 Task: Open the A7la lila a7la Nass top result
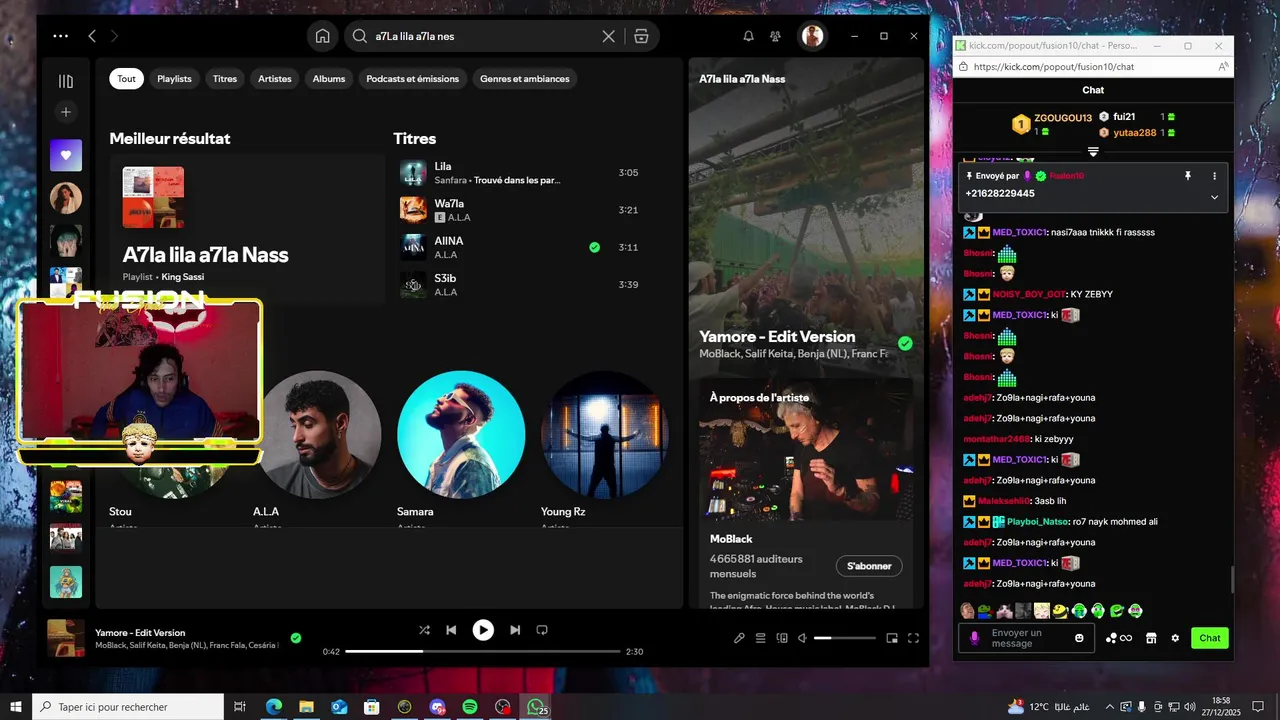point(247,229)
